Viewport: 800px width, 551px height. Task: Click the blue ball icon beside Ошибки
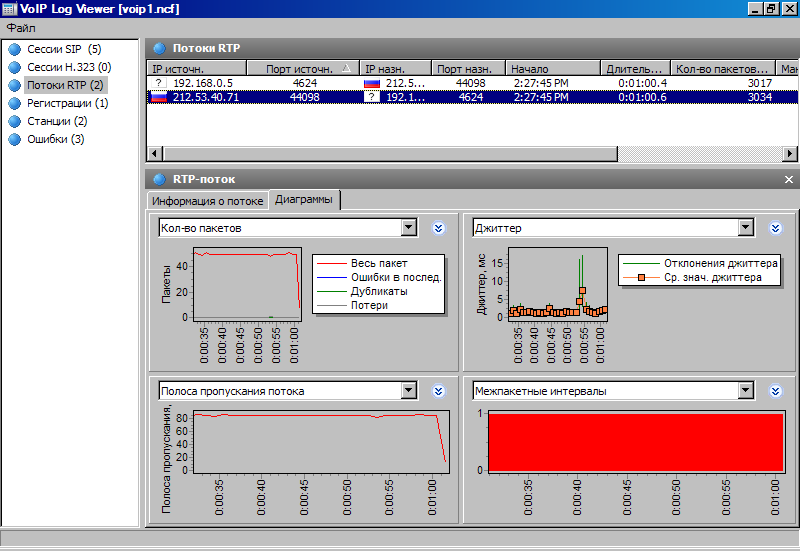pos(15,139)
